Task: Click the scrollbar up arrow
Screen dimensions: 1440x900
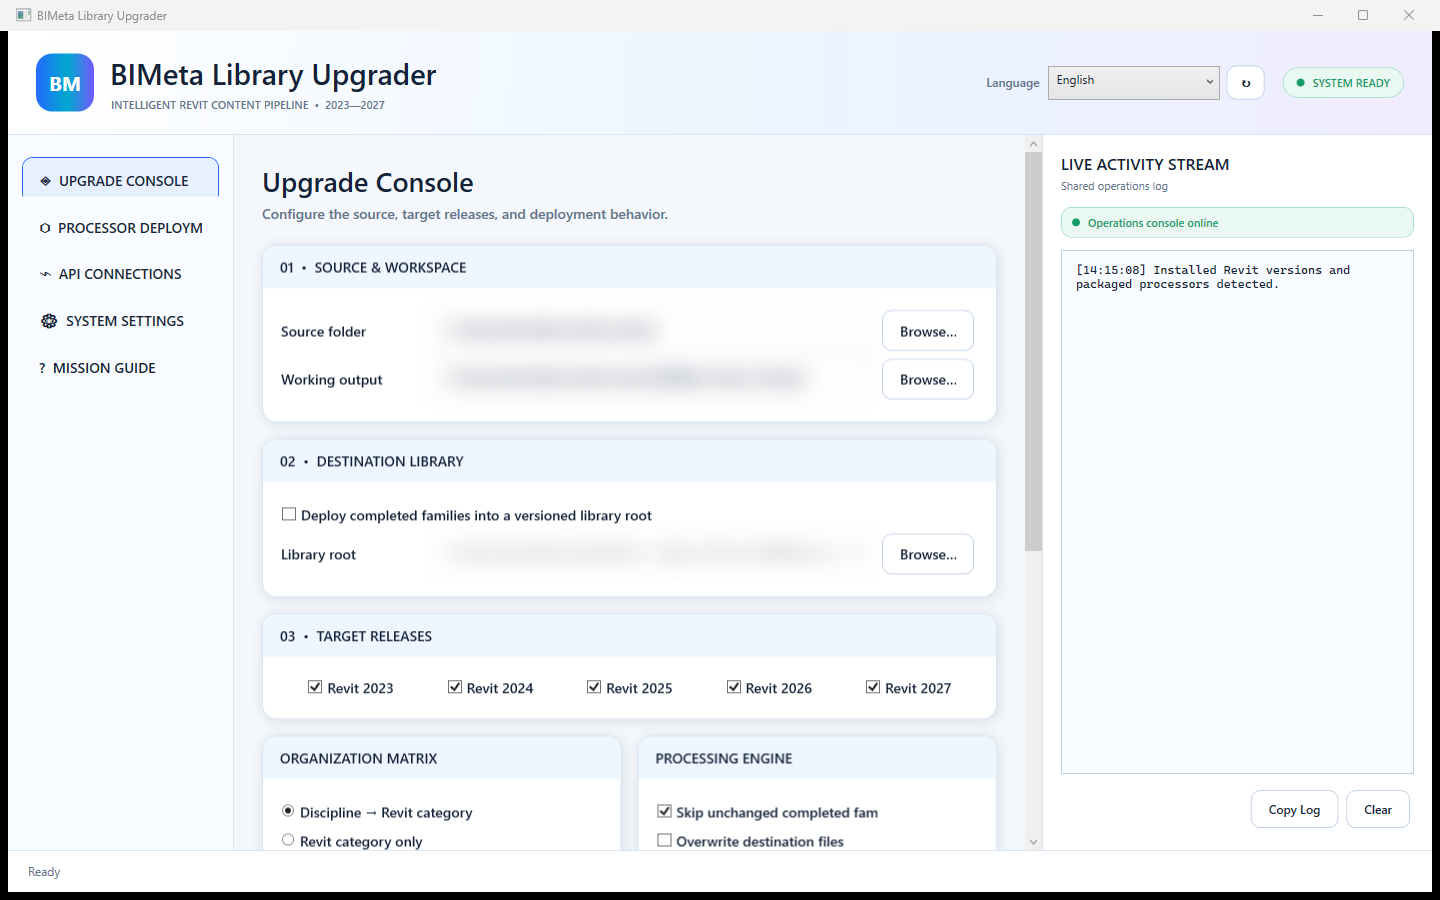Action: coord(1033,144)
